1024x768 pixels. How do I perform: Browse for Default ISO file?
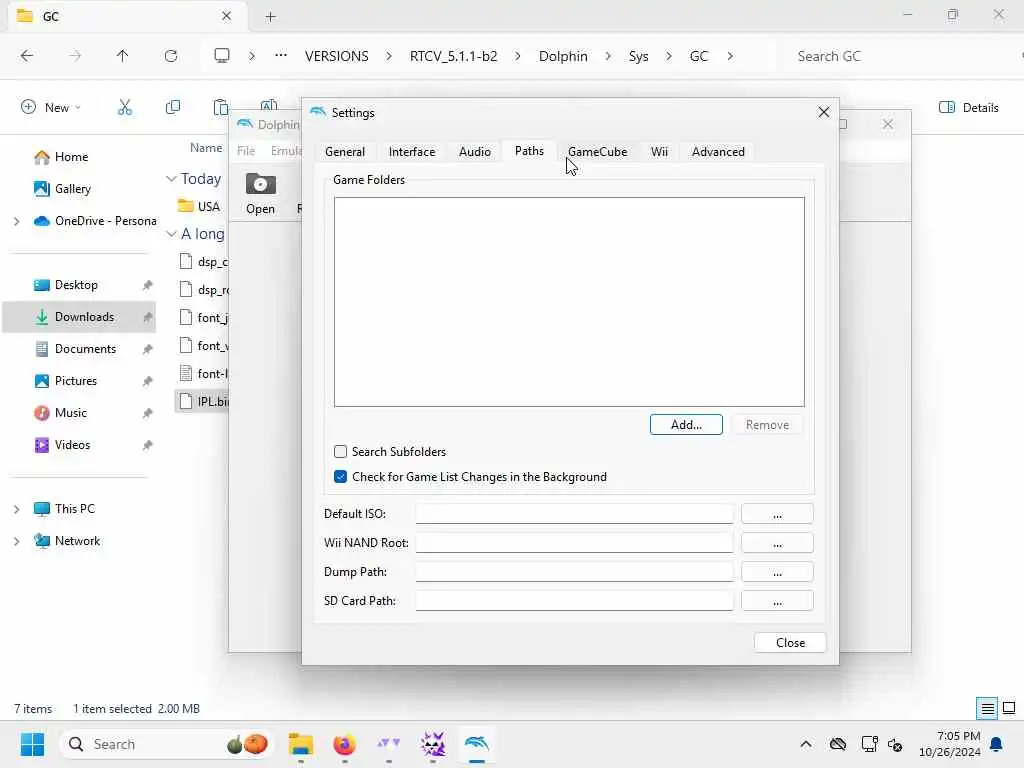click(x=777, y=513)
